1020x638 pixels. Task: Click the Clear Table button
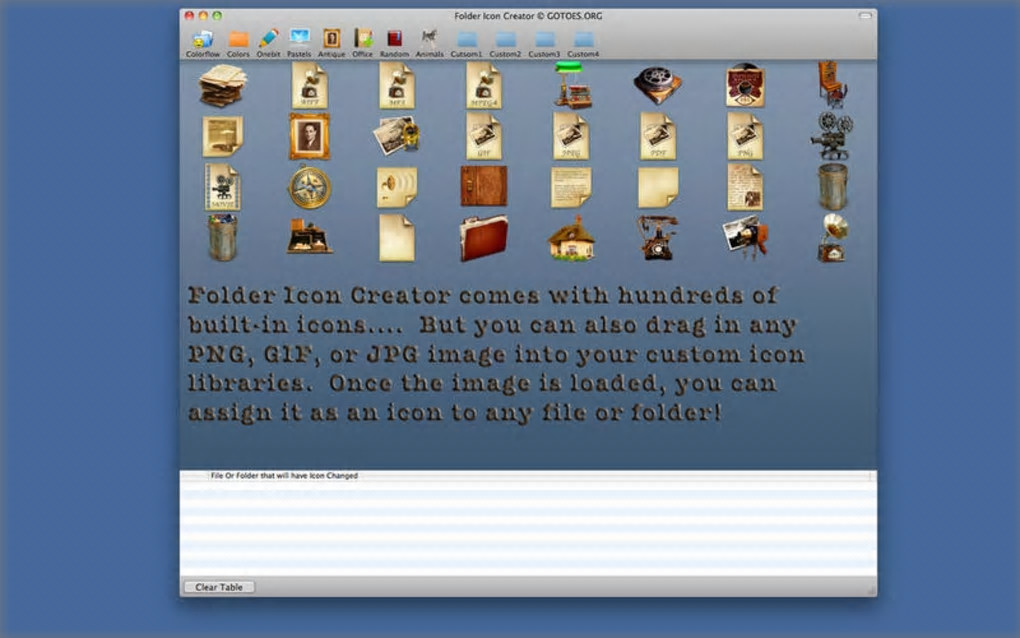click(219, 587)
